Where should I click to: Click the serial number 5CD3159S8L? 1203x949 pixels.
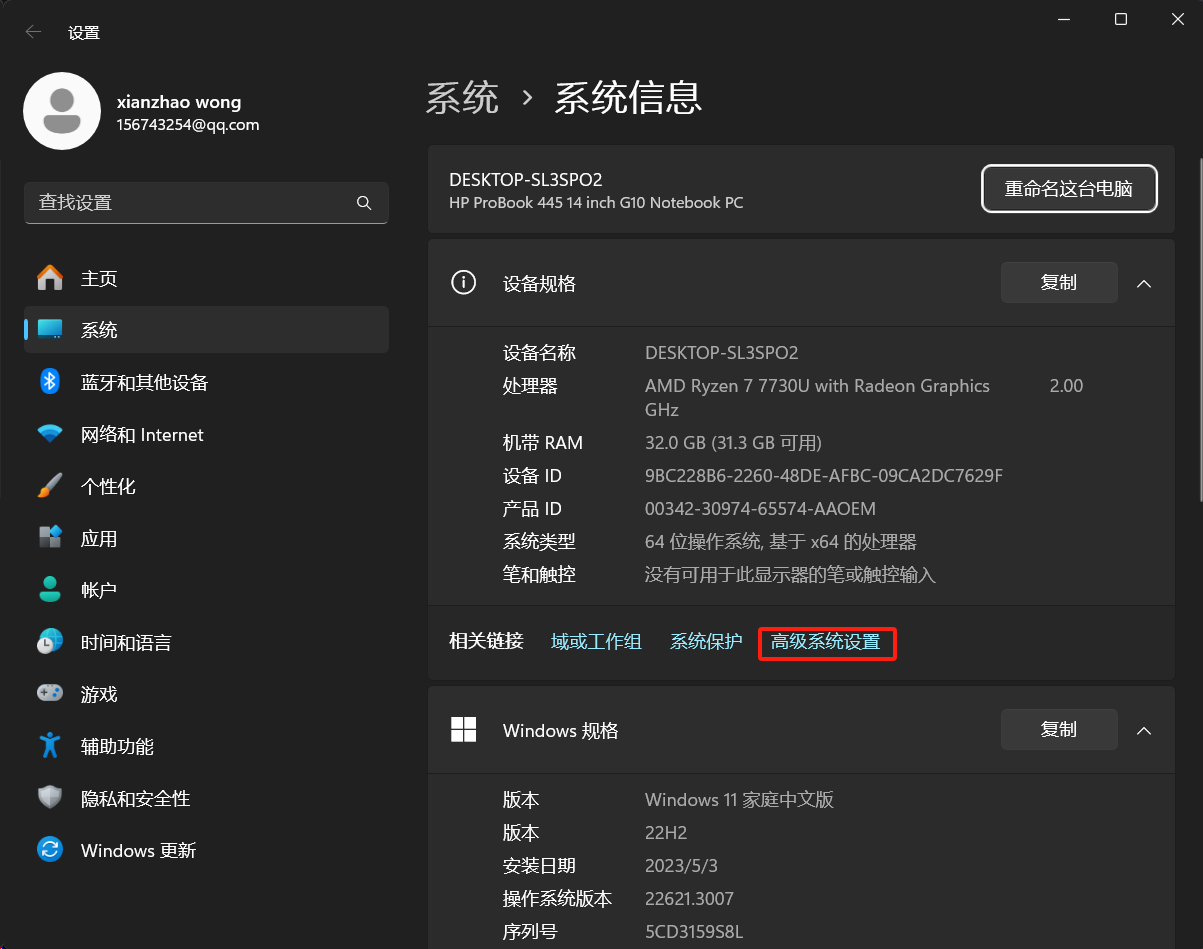694,932
